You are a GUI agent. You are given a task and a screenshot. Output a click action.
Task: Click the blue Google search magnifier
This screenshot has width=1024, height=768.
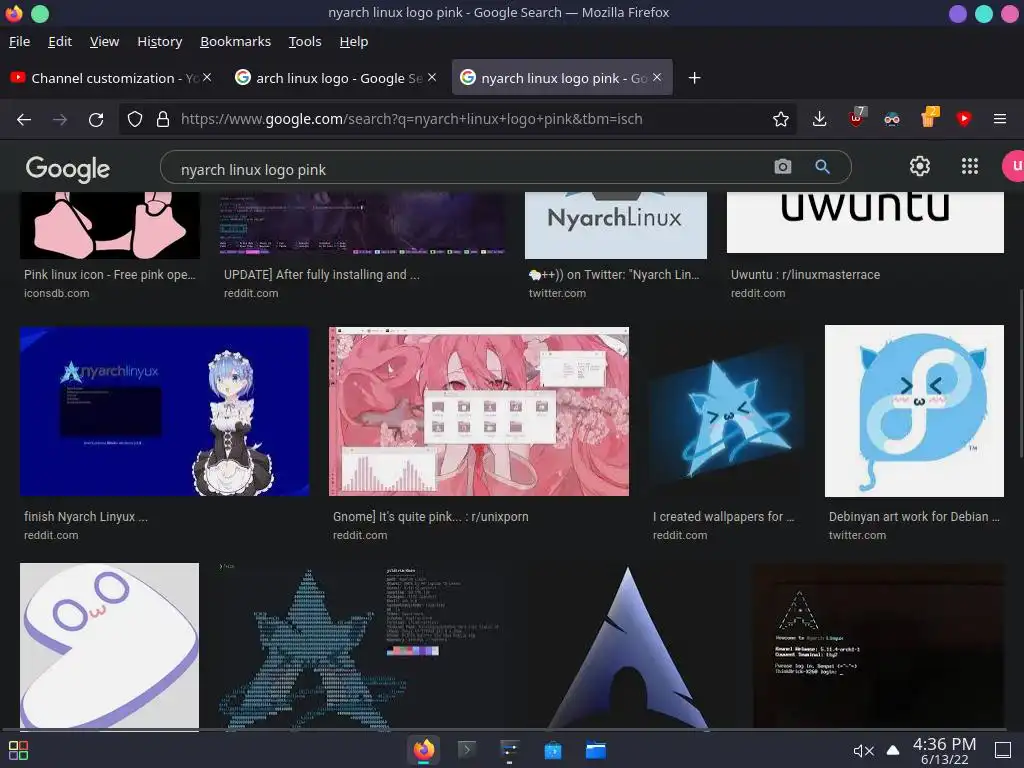coord(822,167)
